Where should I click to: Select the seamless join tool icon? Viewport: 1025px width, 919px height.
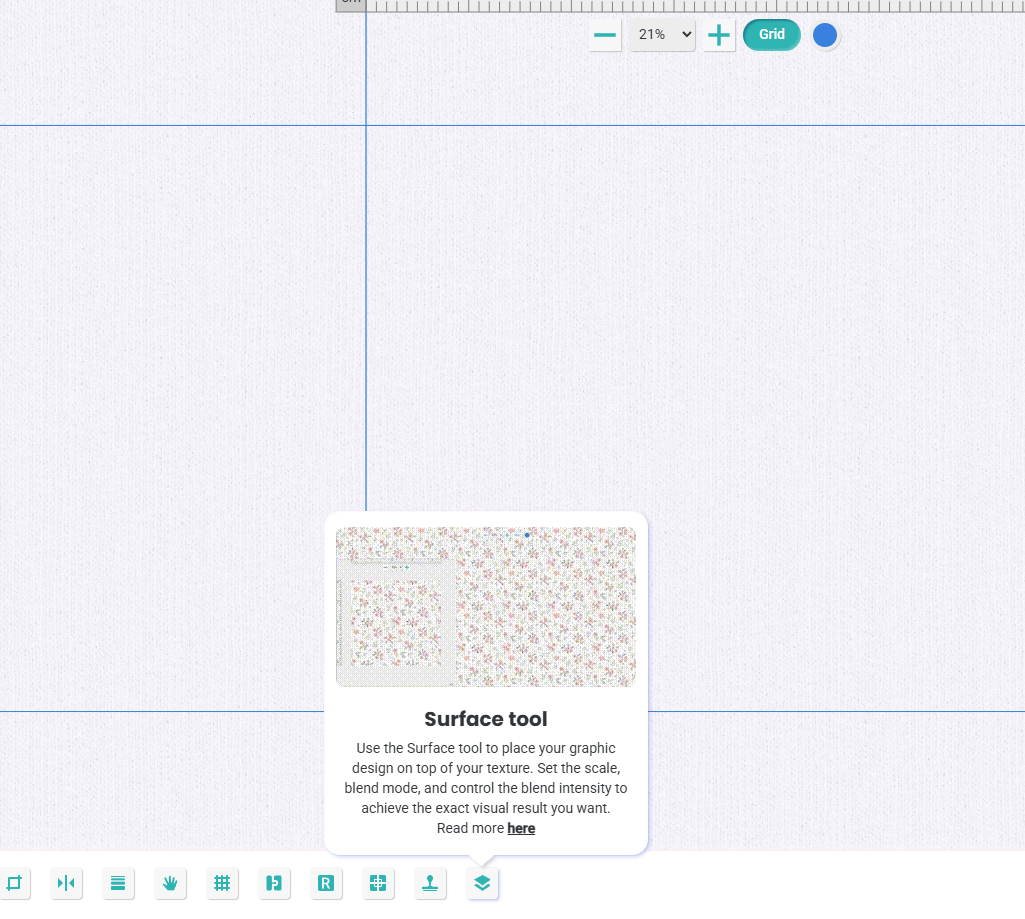coord(274,883)
